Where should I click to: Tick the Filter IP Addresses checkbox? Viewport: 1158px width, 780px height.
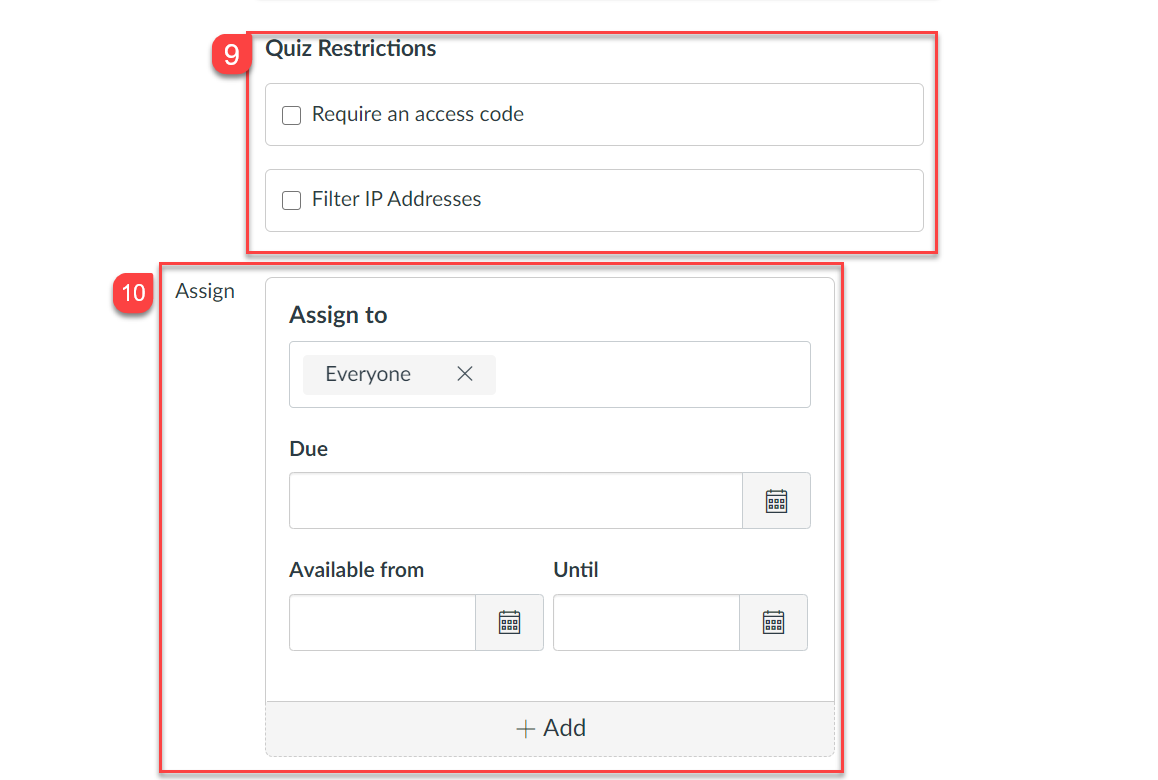292,200
